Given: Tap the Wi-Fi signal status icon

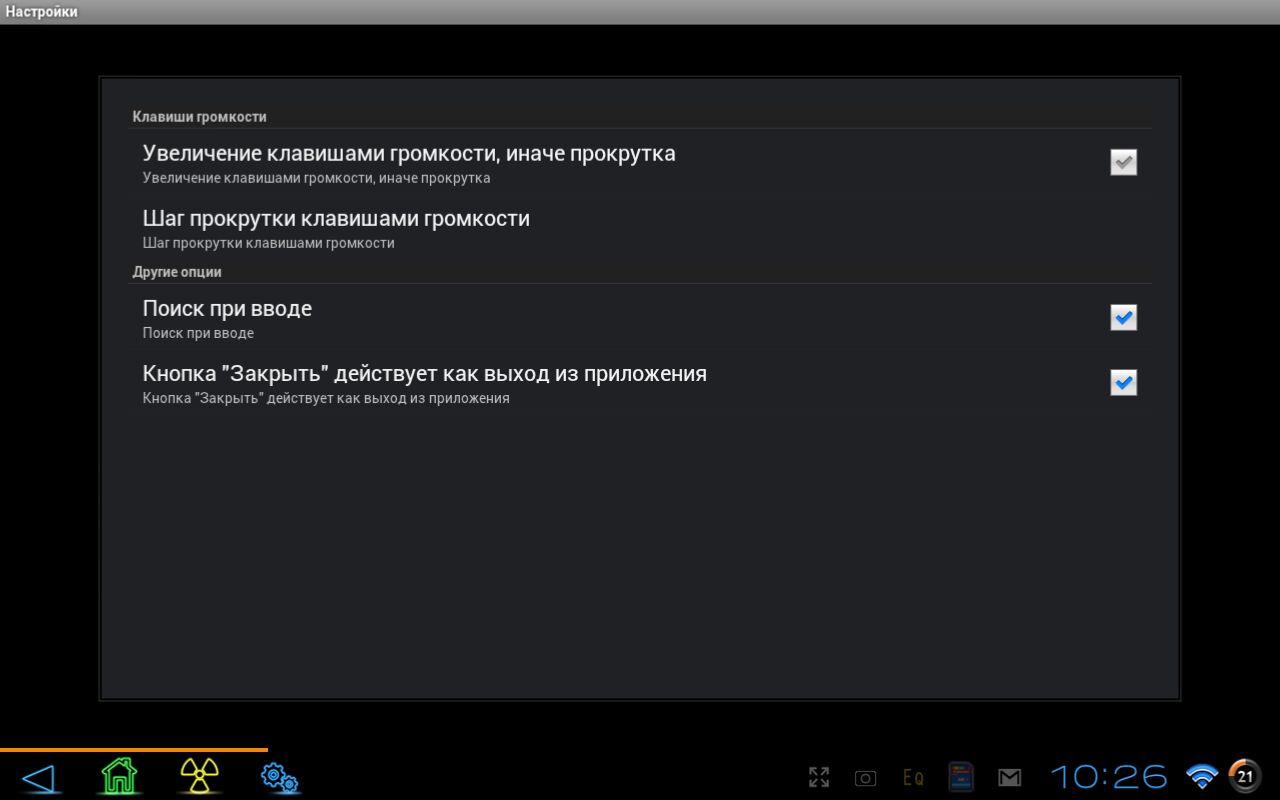Looking at the screenshot, I should point(1201,776).
